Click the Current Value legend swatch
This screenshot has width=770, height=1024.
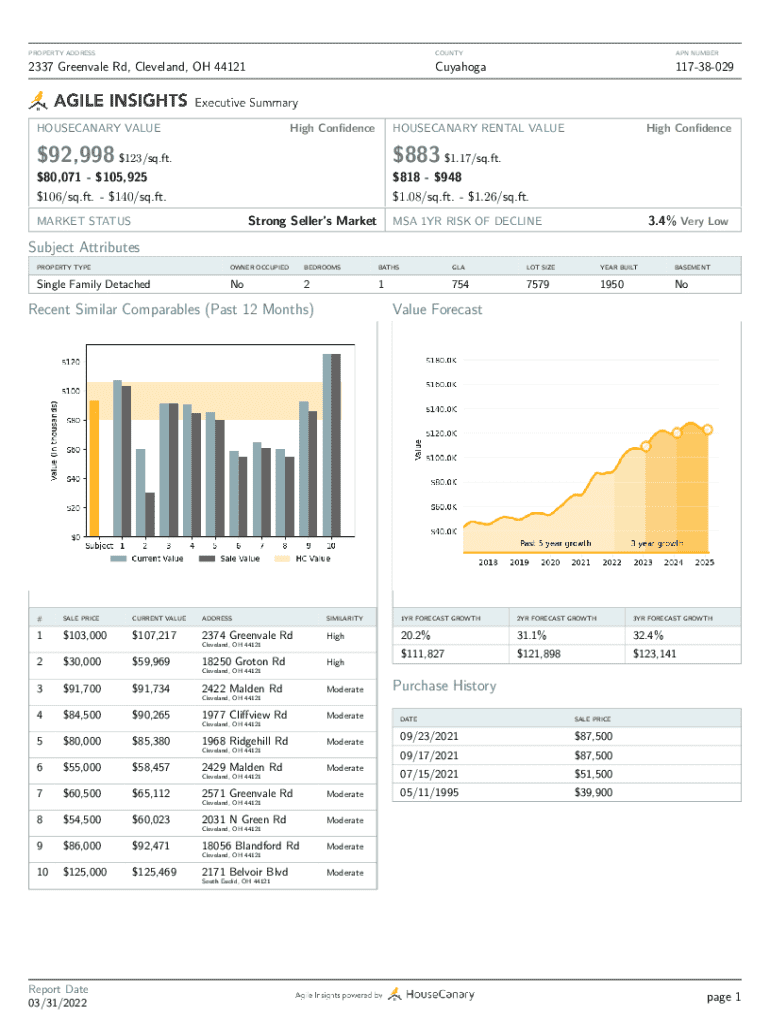point(118,560)
